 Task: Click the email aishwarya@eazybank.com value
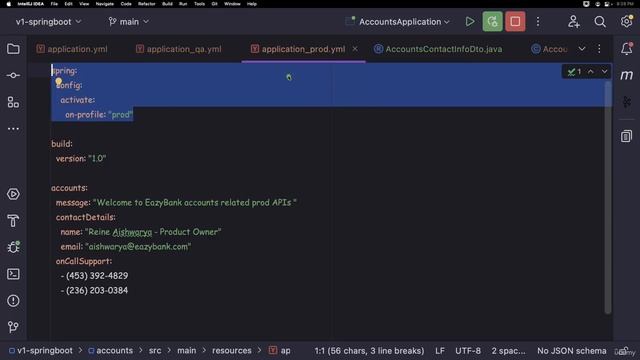(138, 247)
